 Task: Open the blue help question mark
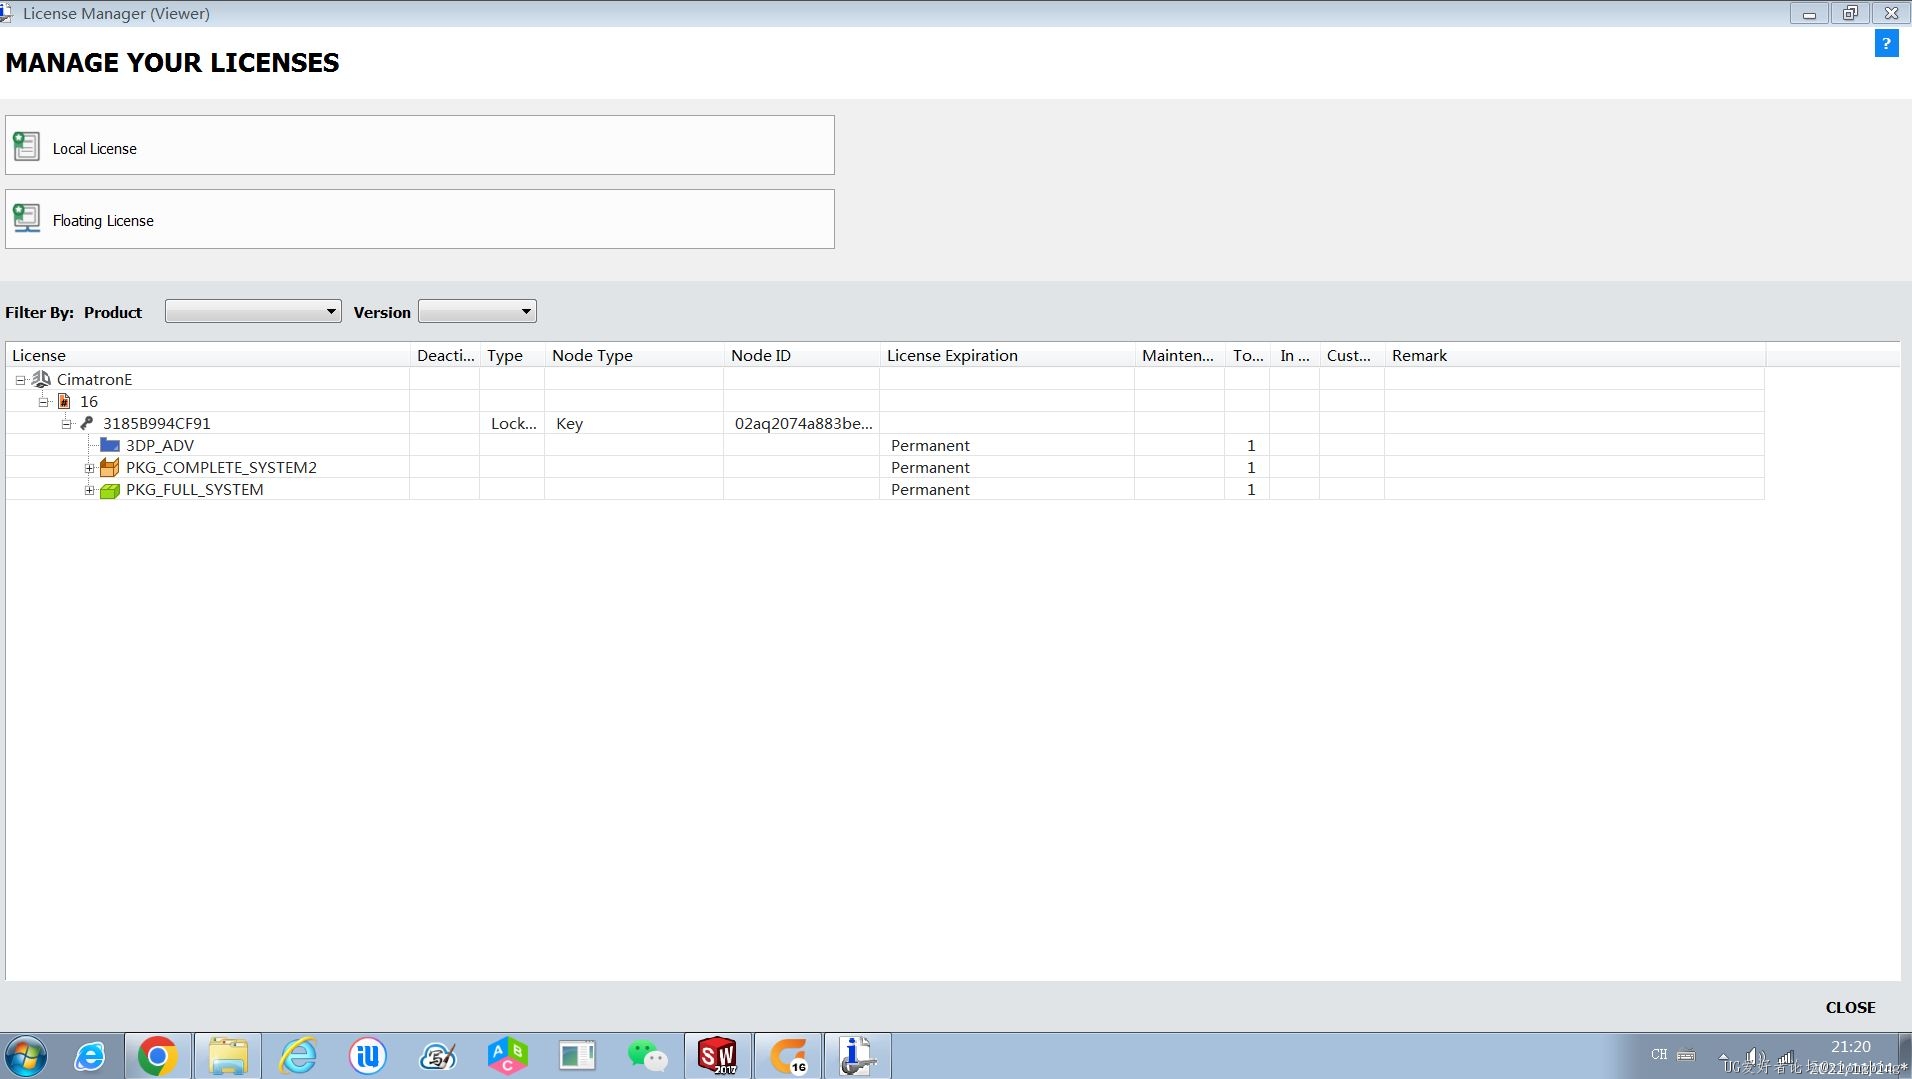click(x=1886, y=44)
